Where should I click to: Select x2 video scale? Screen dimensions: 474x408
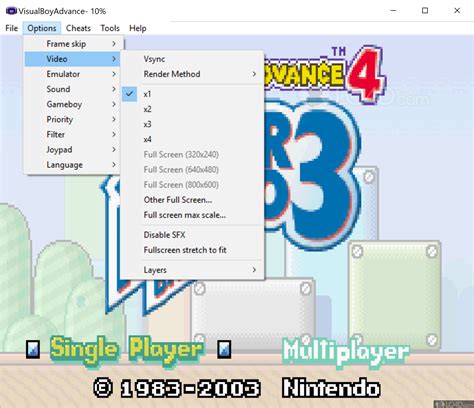192,109
